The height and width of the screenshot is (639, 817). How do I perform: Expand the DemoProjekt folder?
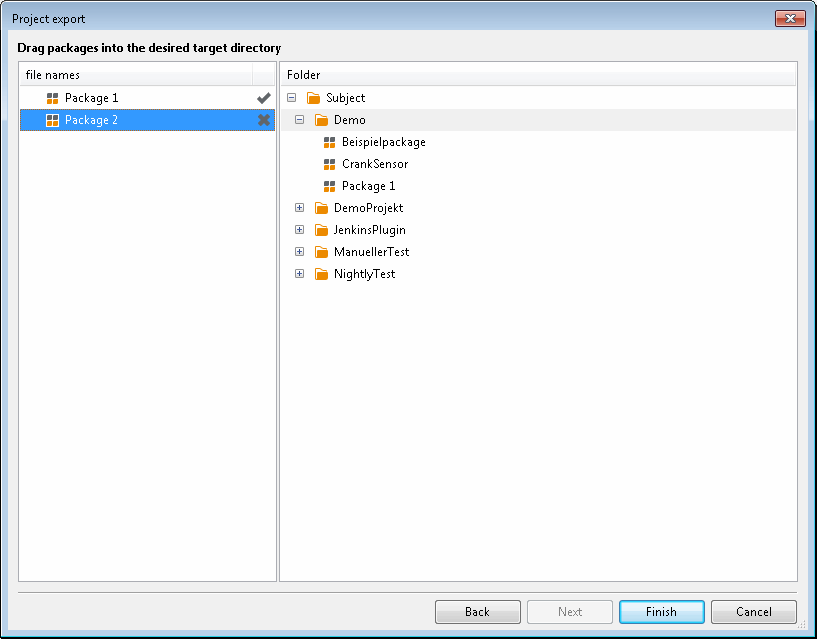click(300, 207)
